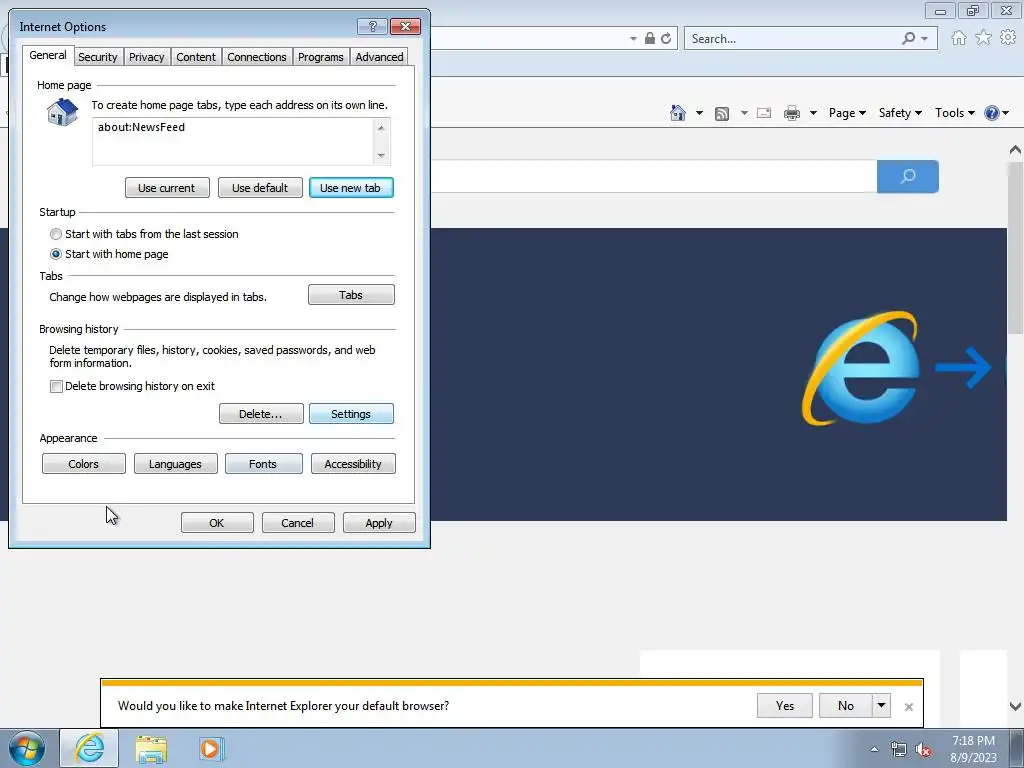Screen dimensions: 1024x768
Task: Click Apply in Internet Options
Action: coord(379,523)
